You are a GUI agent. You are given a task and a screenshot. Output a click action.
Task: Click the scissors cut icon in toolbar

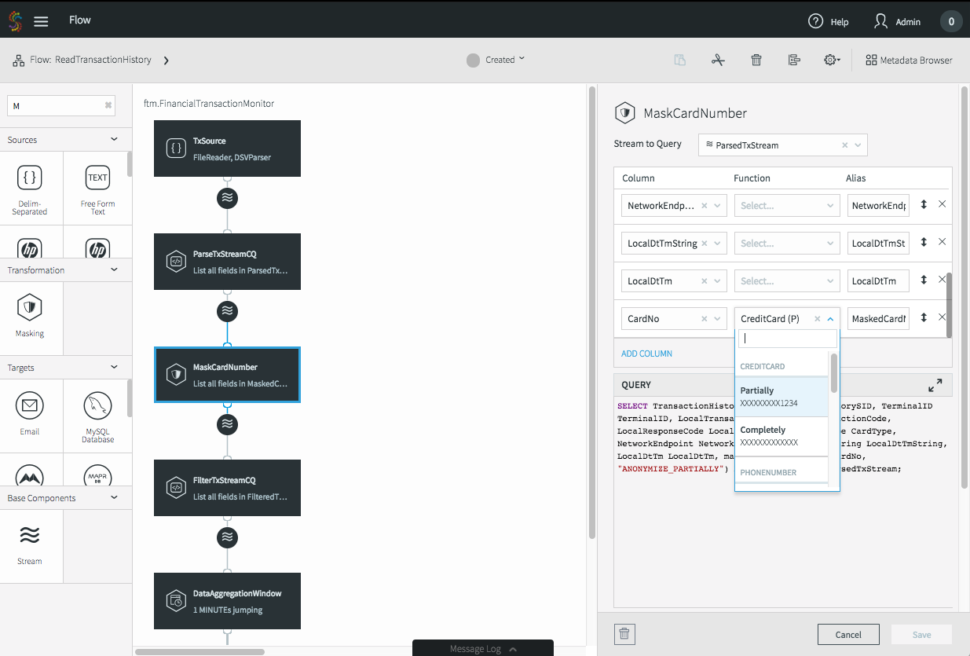[717, 59]
